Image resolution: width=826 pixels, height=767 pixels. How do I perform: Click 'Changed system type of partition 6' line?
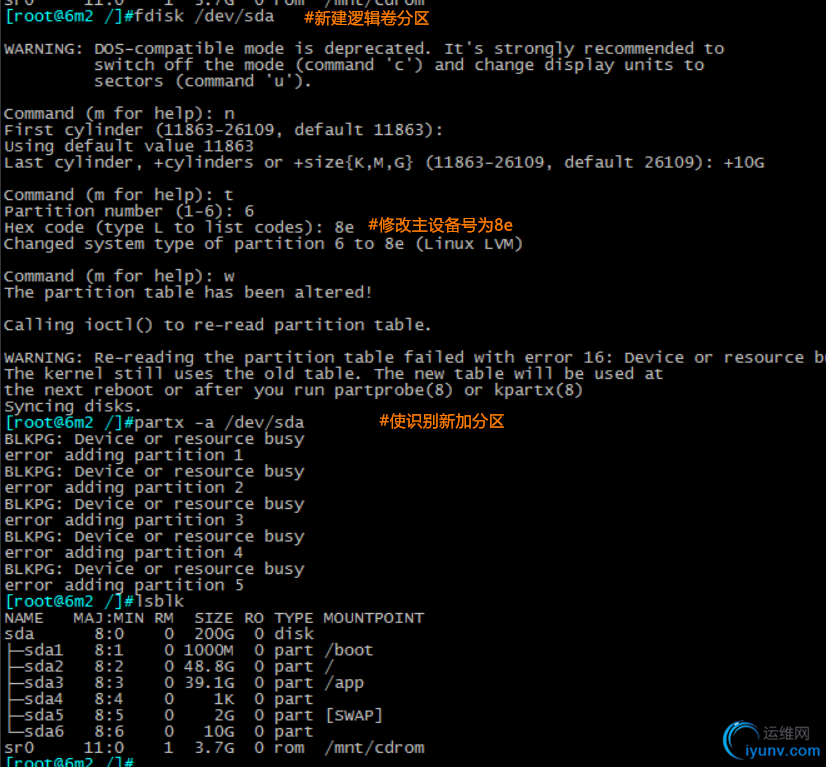[263, 244]
